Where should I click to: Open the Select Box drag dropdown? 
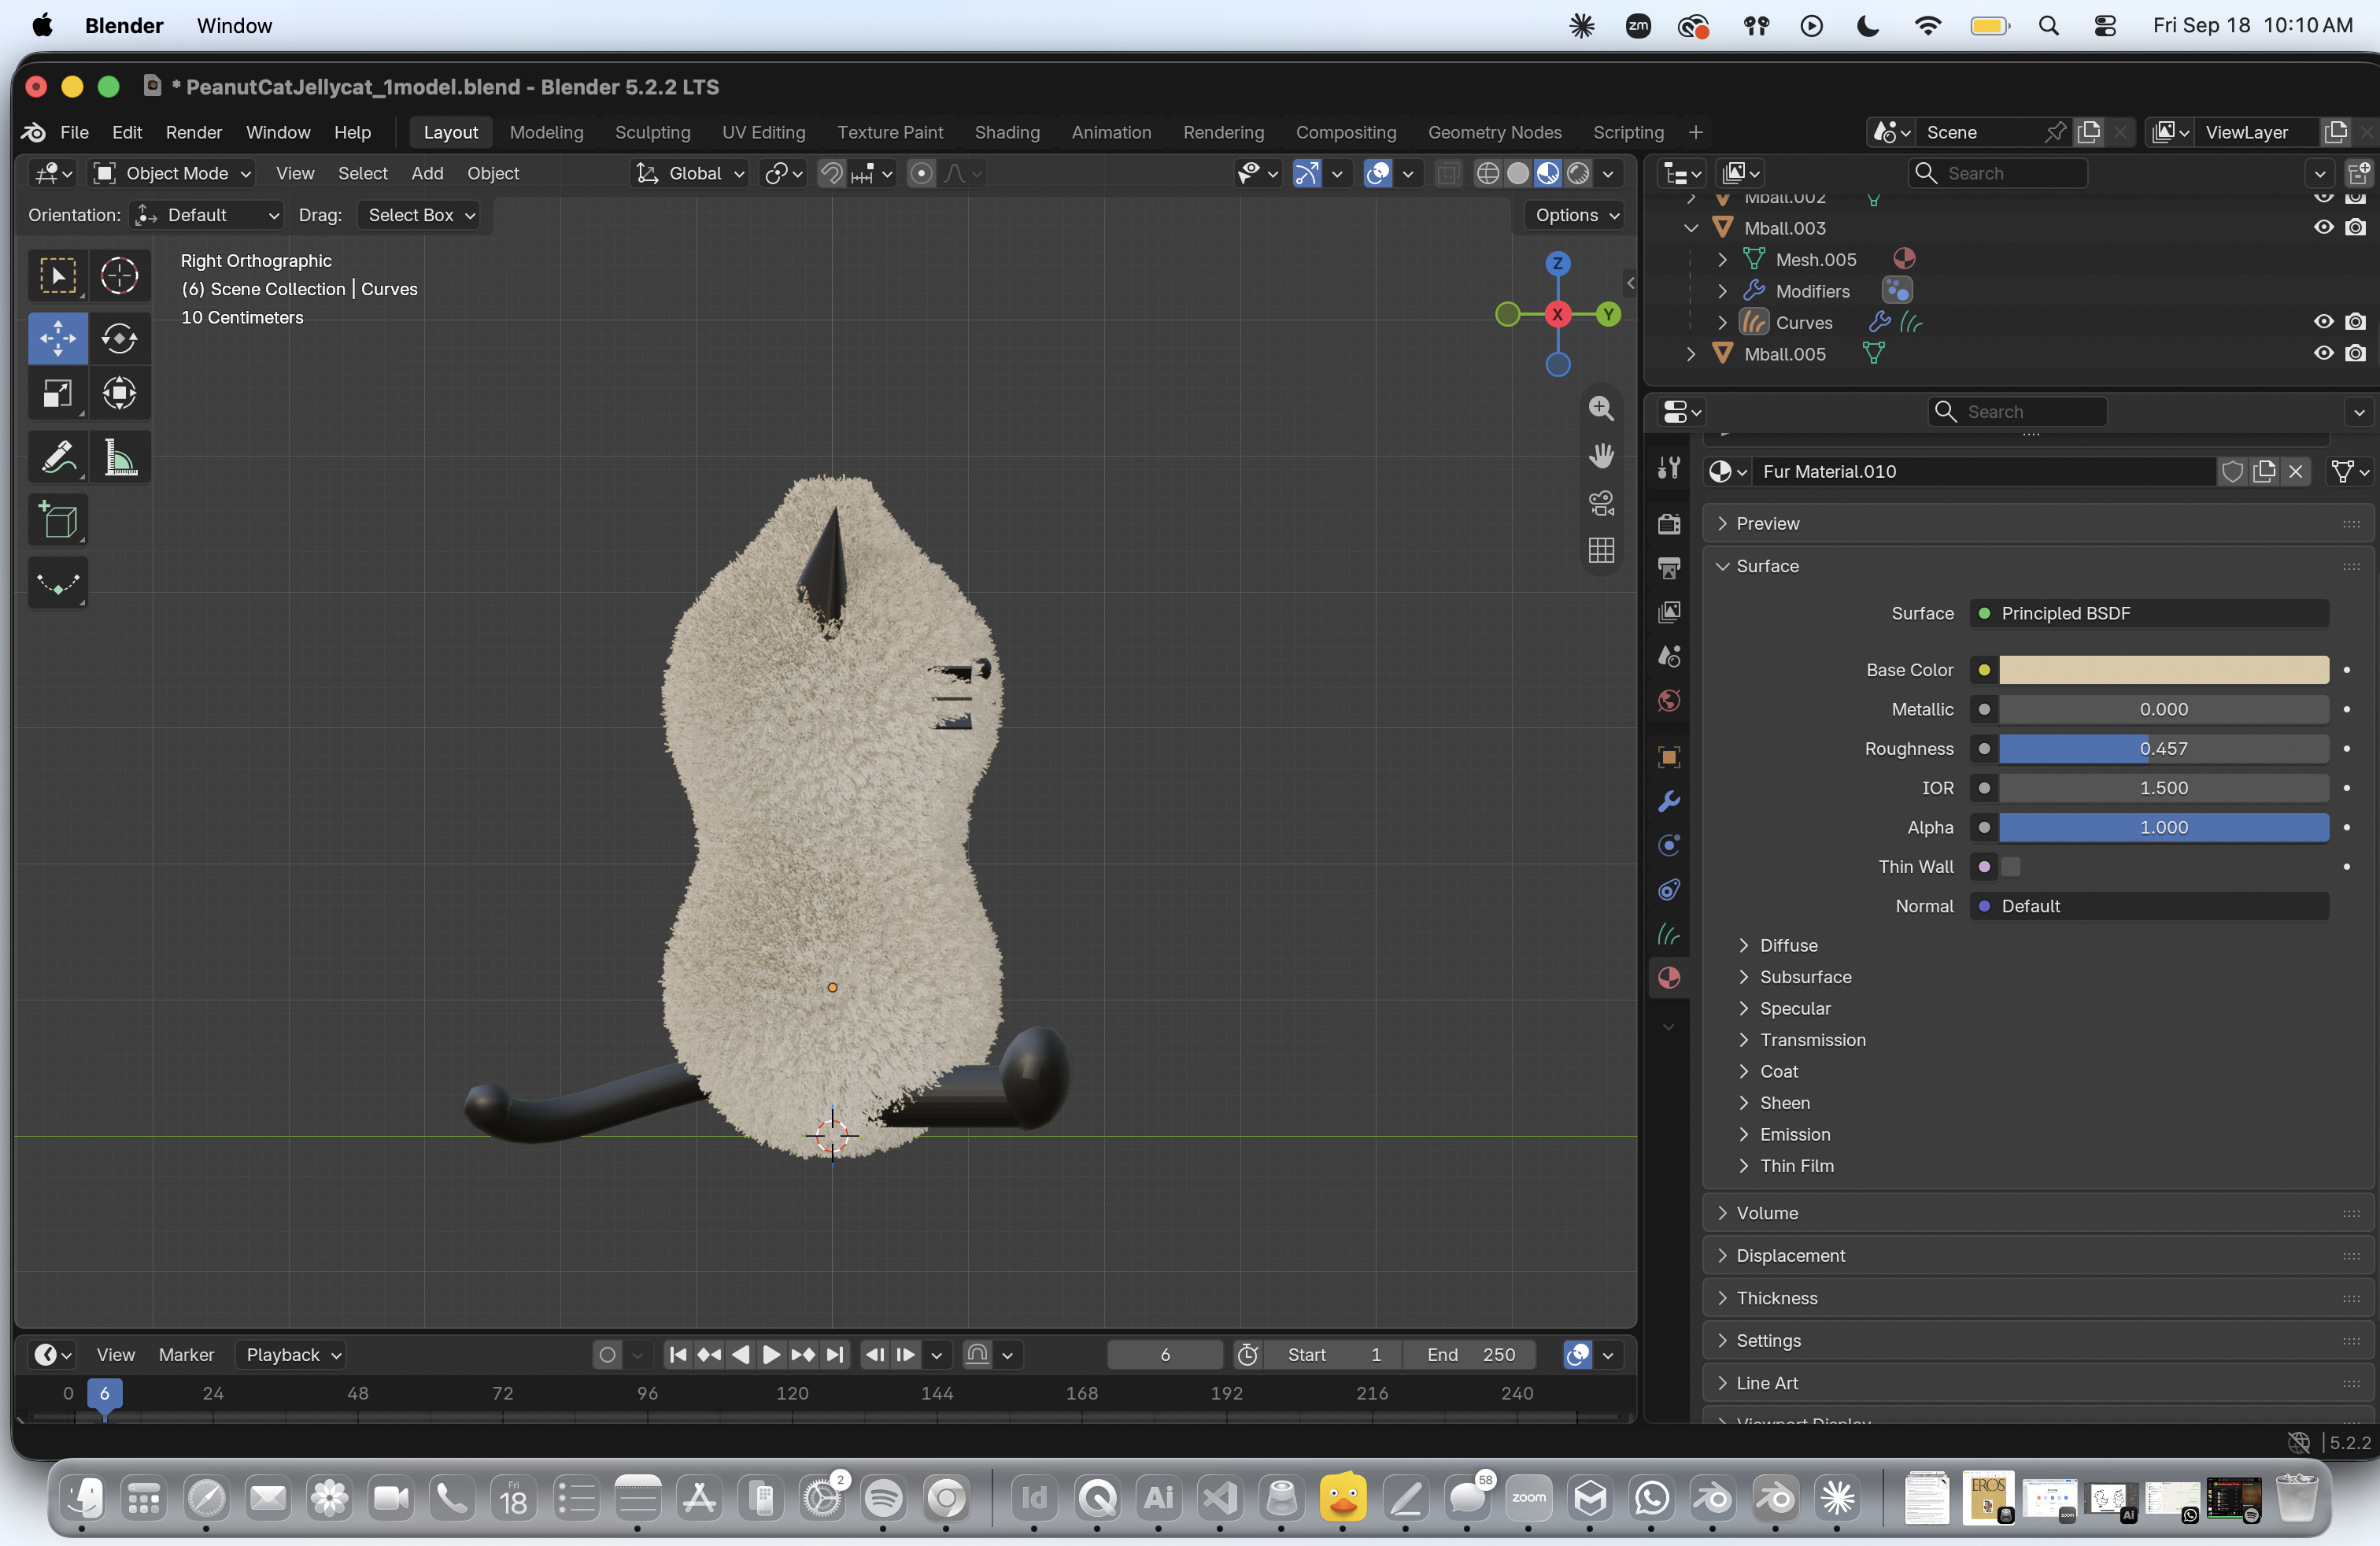(421, 215)
